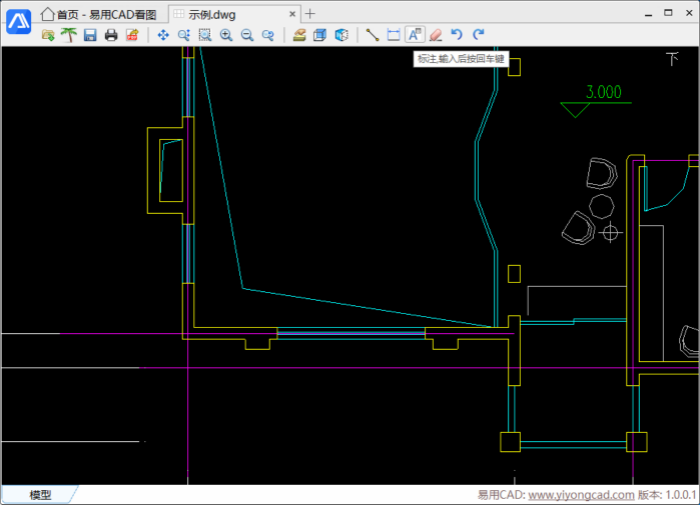
Task: Open the layers manager icon
Action: tap(299, 35)
